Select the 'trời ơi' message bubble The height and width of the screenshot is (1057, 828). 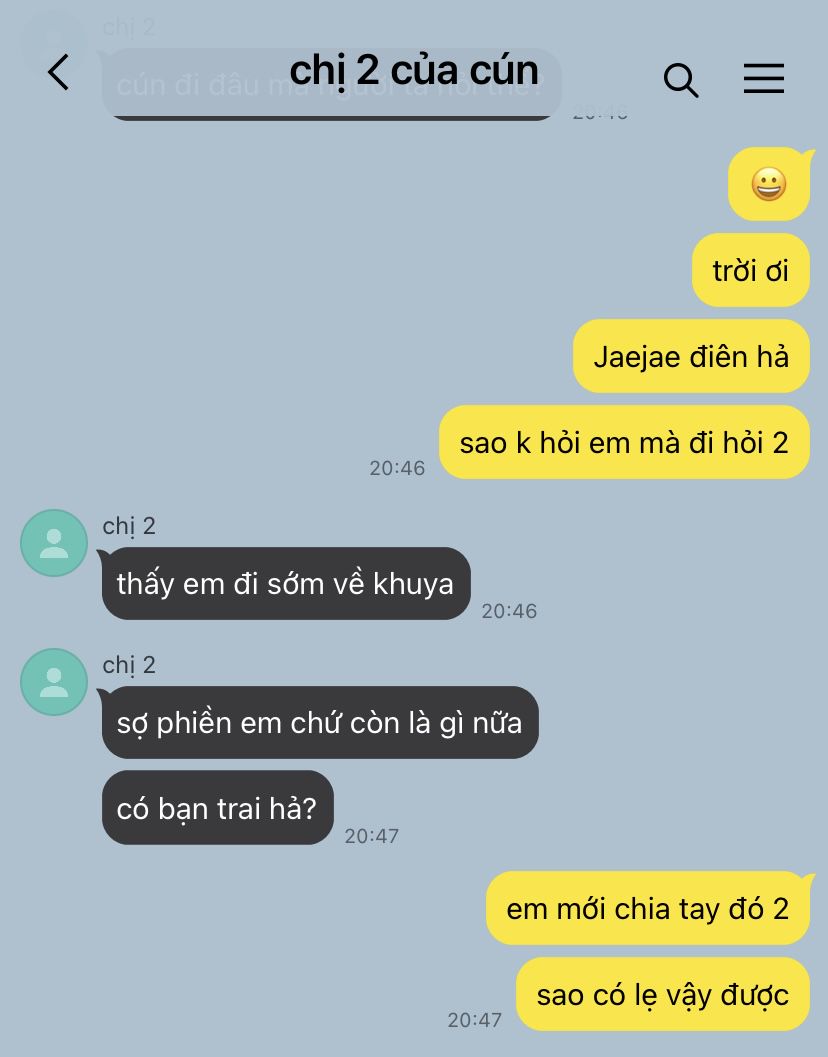pyautogui.click(x=750, y=270)
